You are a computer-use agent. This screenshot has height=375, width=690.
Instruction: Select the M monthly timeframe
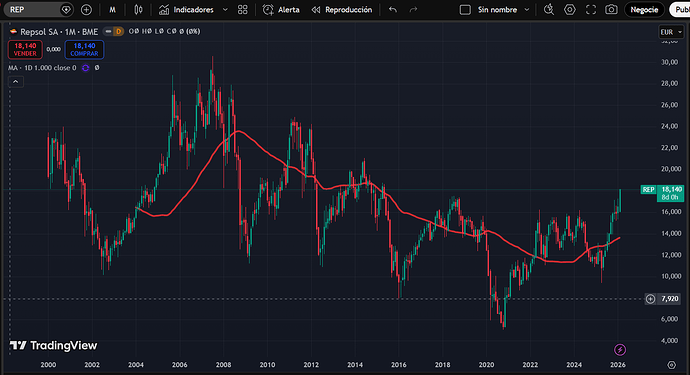[113, 10]
